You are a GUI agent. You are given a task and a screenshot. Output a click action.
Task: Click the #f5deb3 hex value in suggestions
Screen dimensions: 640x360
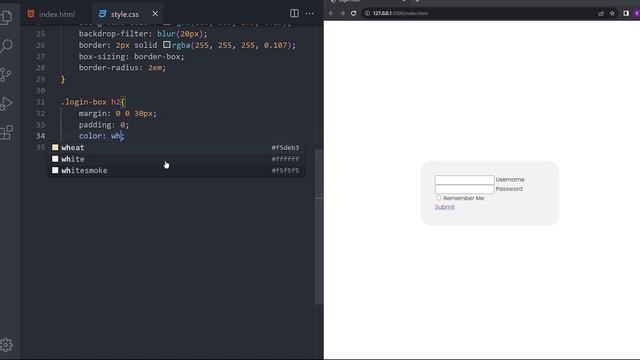point(285,147)
